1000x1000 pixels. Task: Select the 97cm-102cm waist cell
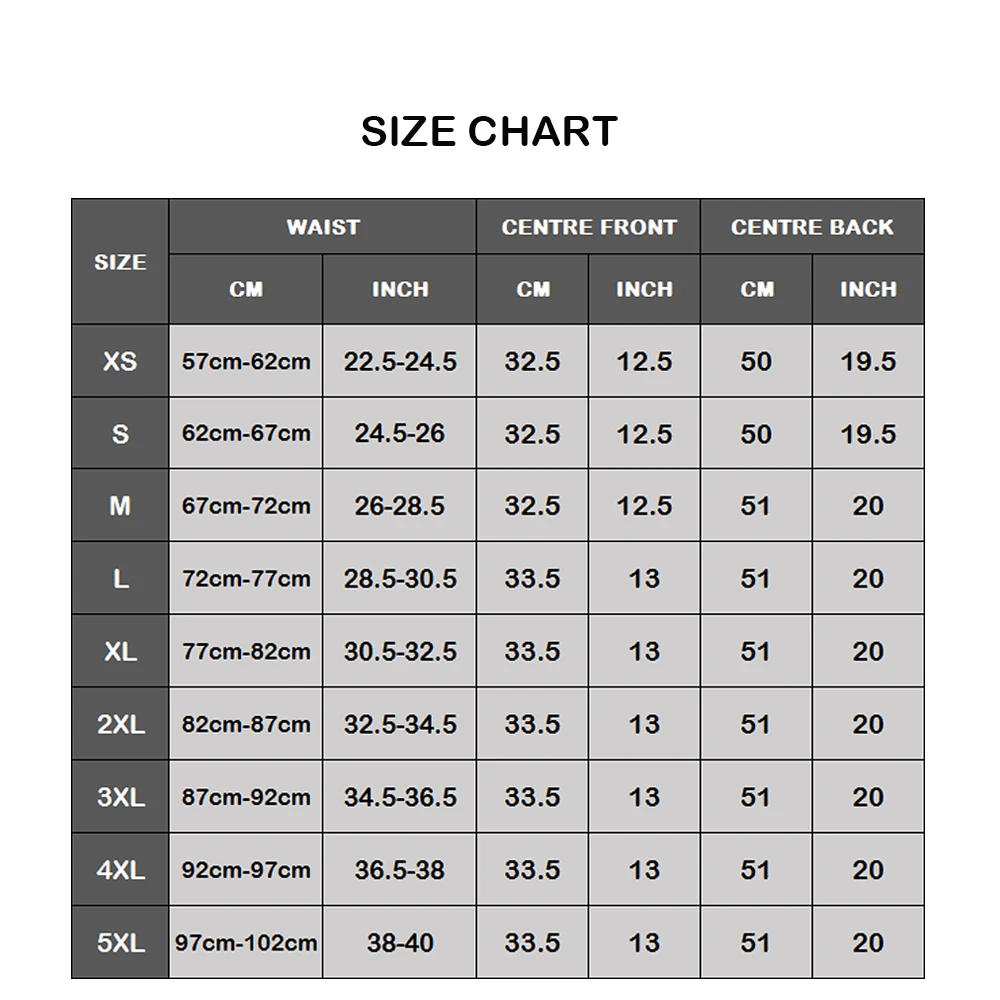click(x=246, y=942)
